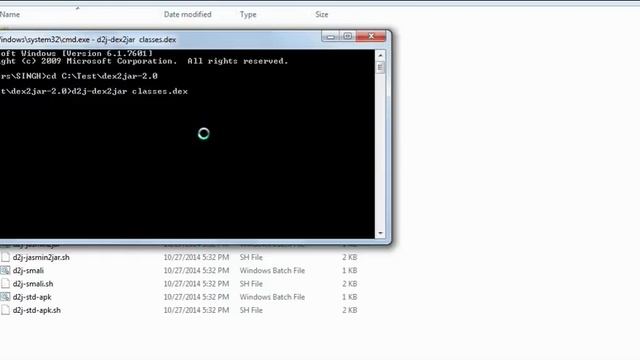The height and width of the screenshot is (360, 640).
Task: Click the d2j-dex2jar classes.dex command line
Action: tap(94, 91)
